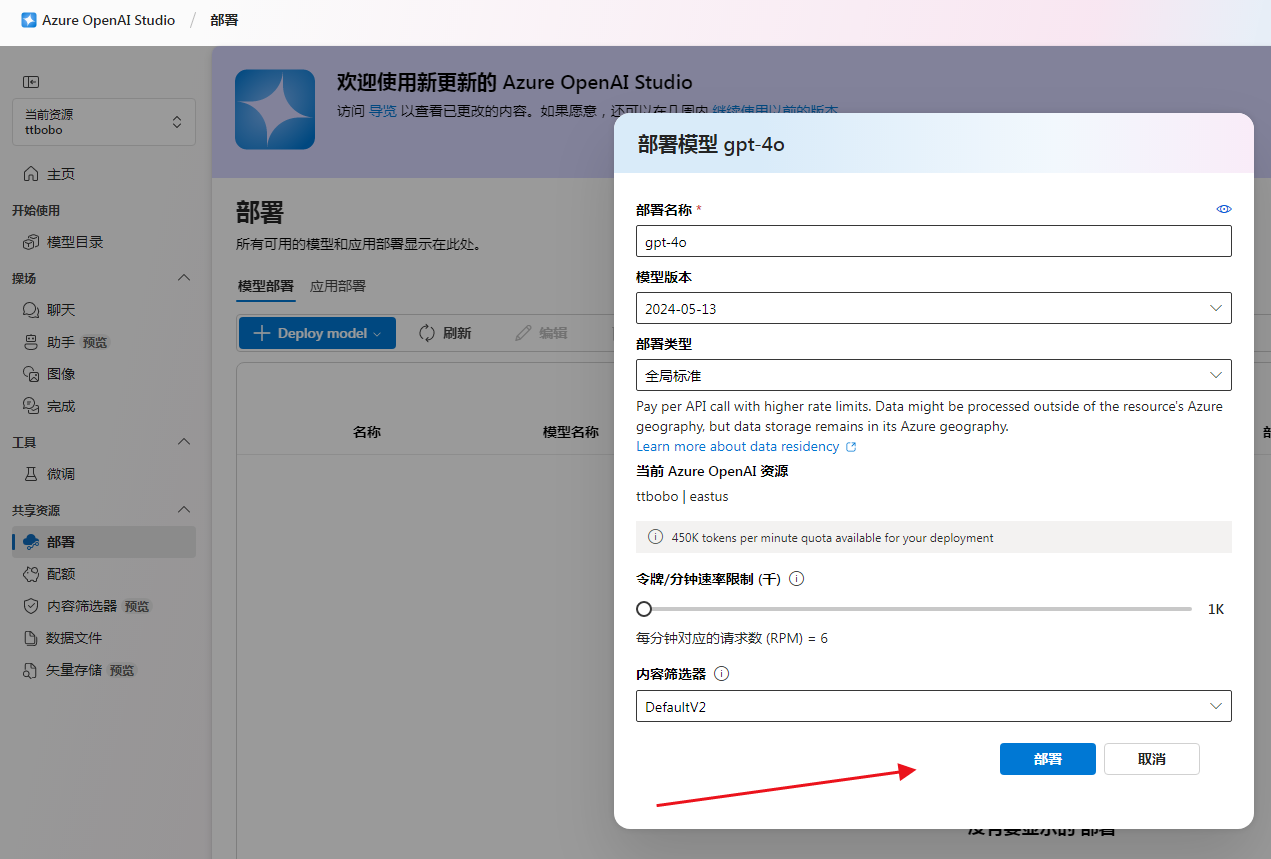Switch to the 模型部署 tab
Screen dimensions: 1271x859
click(x=266, y=286)
